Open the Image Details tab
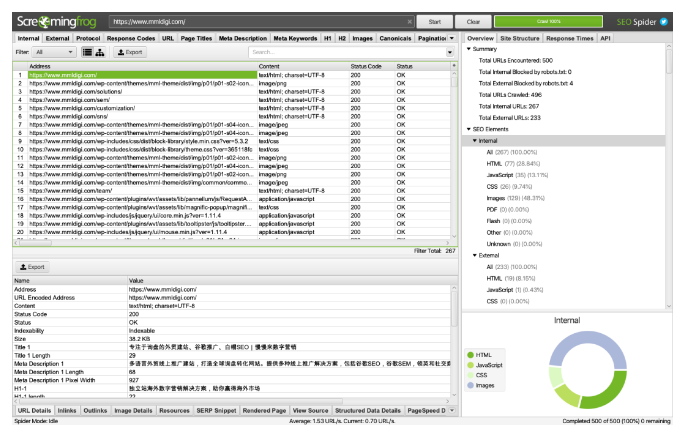Viewport: 684px width, 431px height. [133, 410]
